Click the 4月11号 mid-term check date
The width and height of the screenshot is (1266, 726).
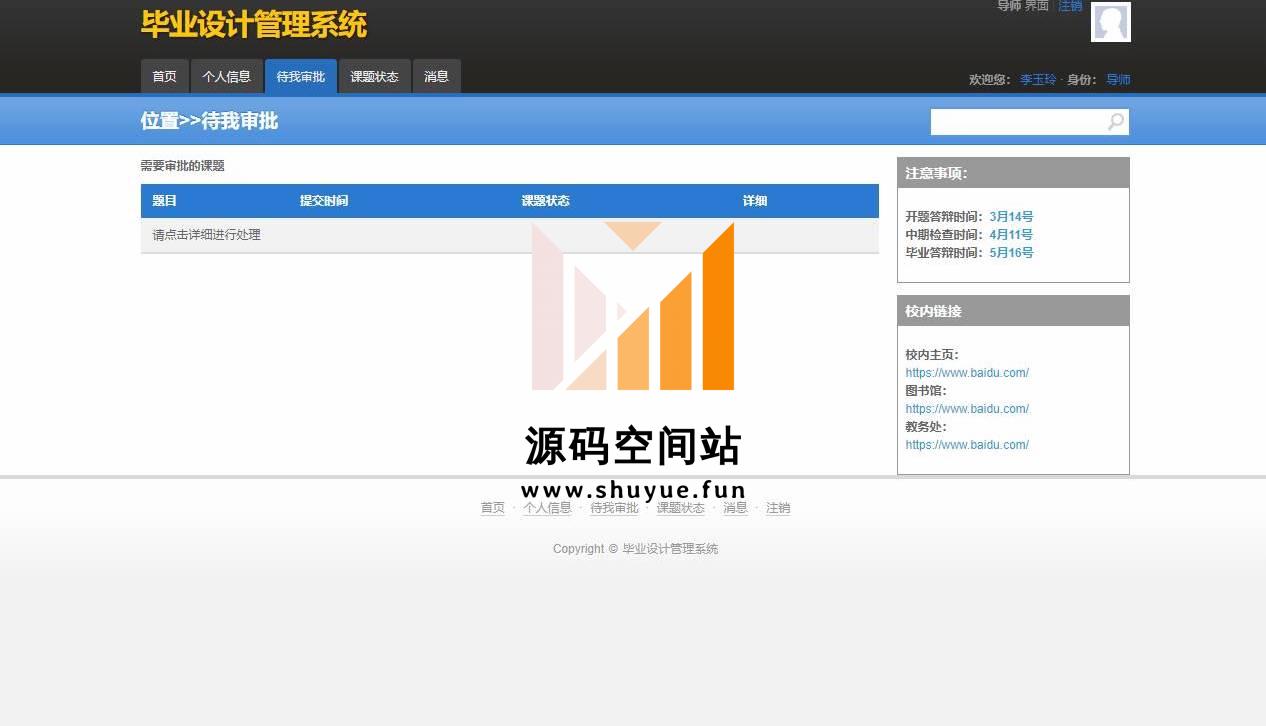(x=1011, y=234)
